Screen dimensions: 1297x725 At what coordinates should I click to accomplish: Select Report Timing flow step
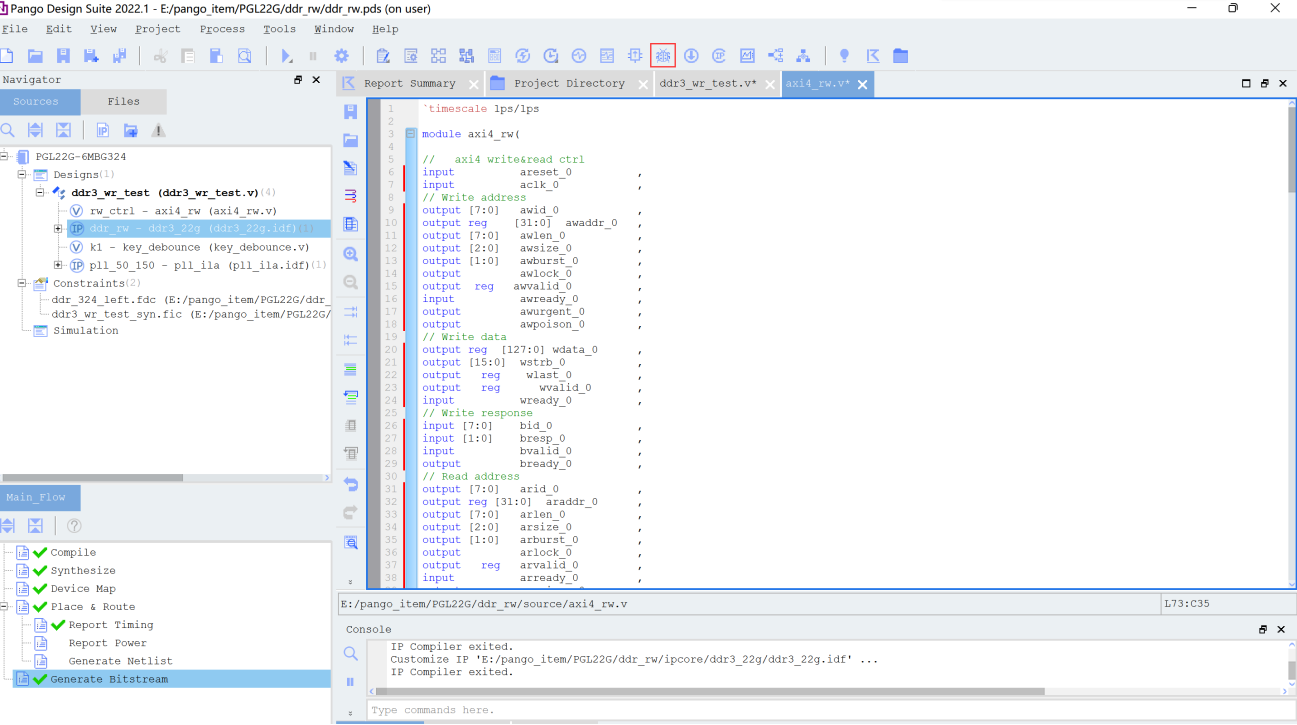coord(110,625)
